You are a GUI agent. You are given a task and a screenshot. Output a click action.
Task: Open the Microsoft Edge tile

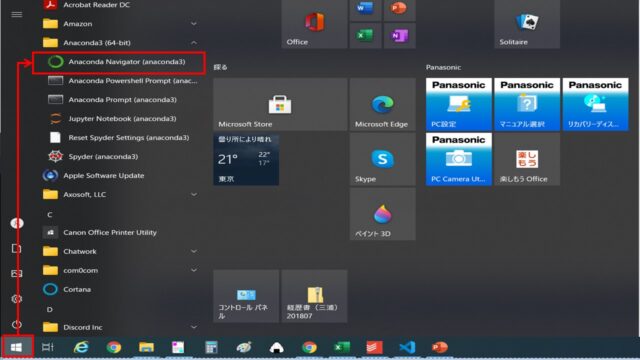click(x=382, y=104)
